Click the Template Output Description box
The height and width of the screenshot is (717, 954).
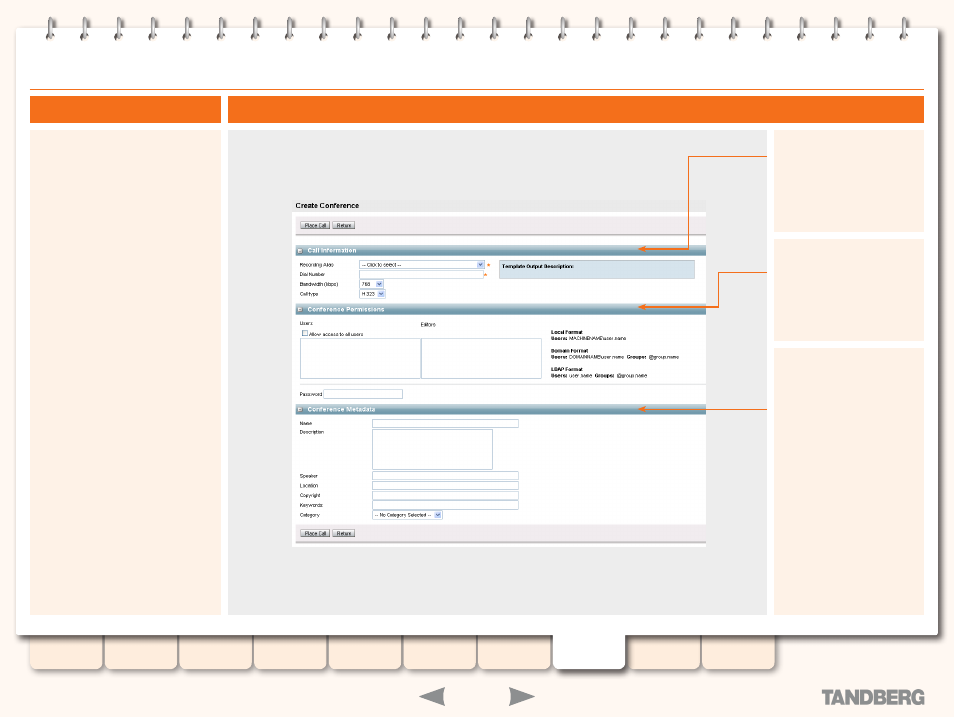tap(597, 270)
